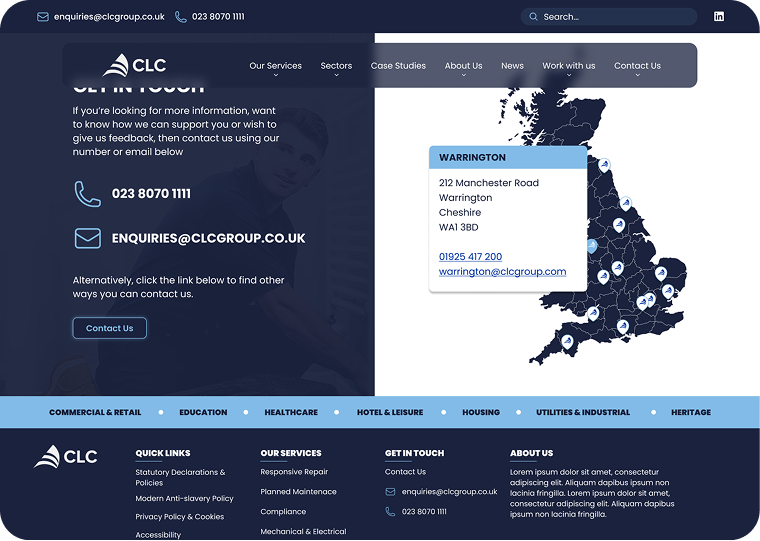Click the envelope icon in top bar
Viewport: 760px width, 541px height.
tap(43, 17)
